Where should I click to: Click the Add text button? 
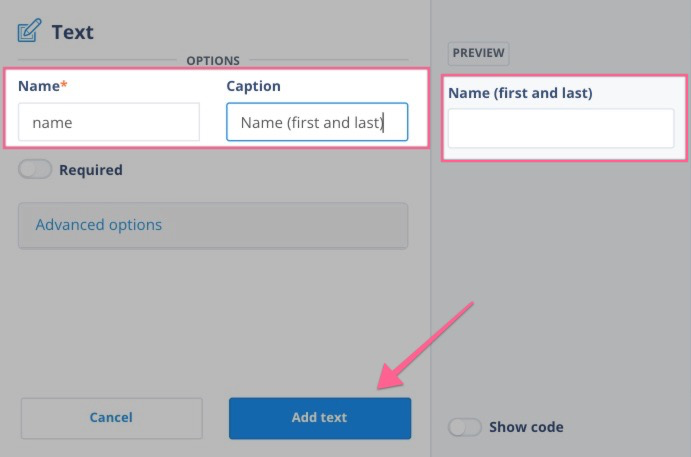click(320, 418)
